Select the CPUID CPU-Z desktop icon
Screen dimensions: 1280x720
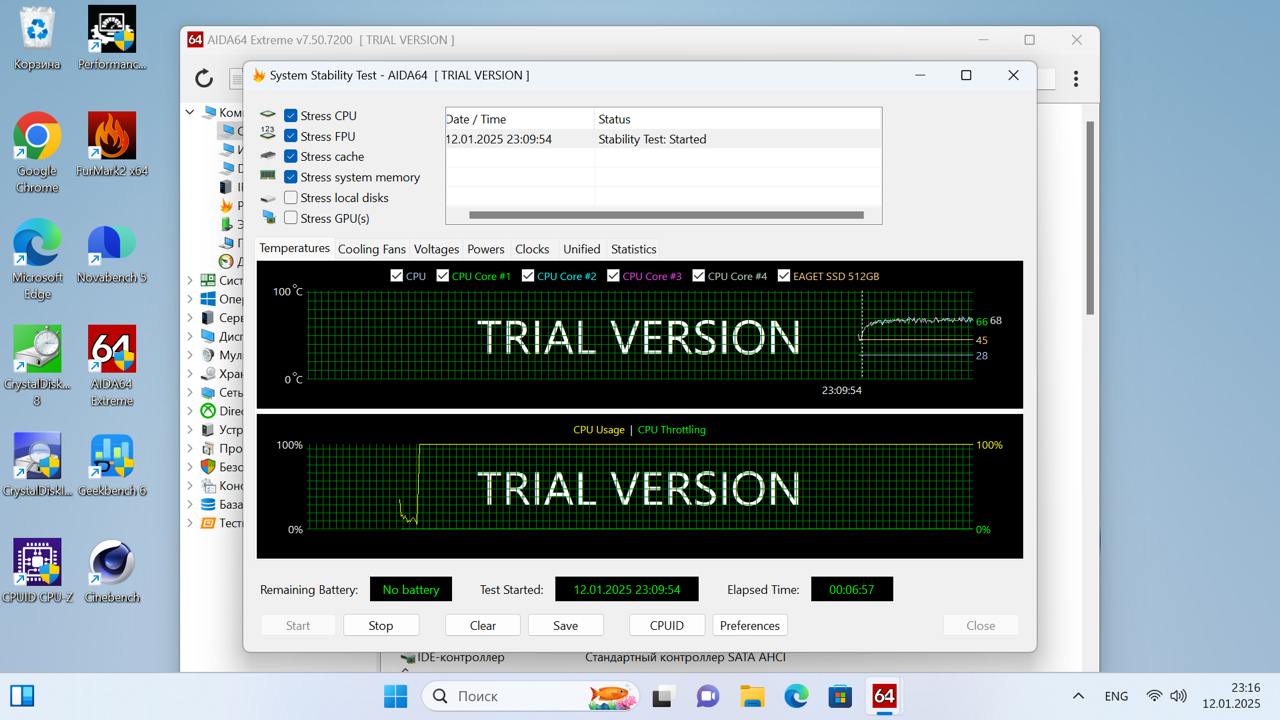point(37,572)
